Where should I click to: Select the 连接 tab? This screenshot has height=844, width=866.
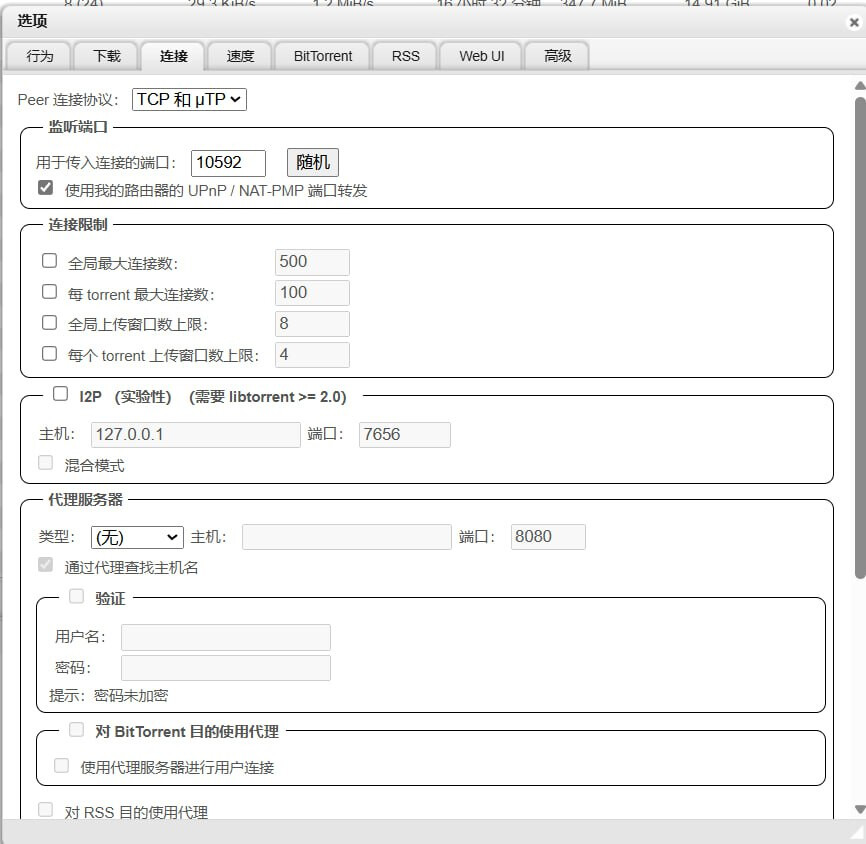(173, 56)
